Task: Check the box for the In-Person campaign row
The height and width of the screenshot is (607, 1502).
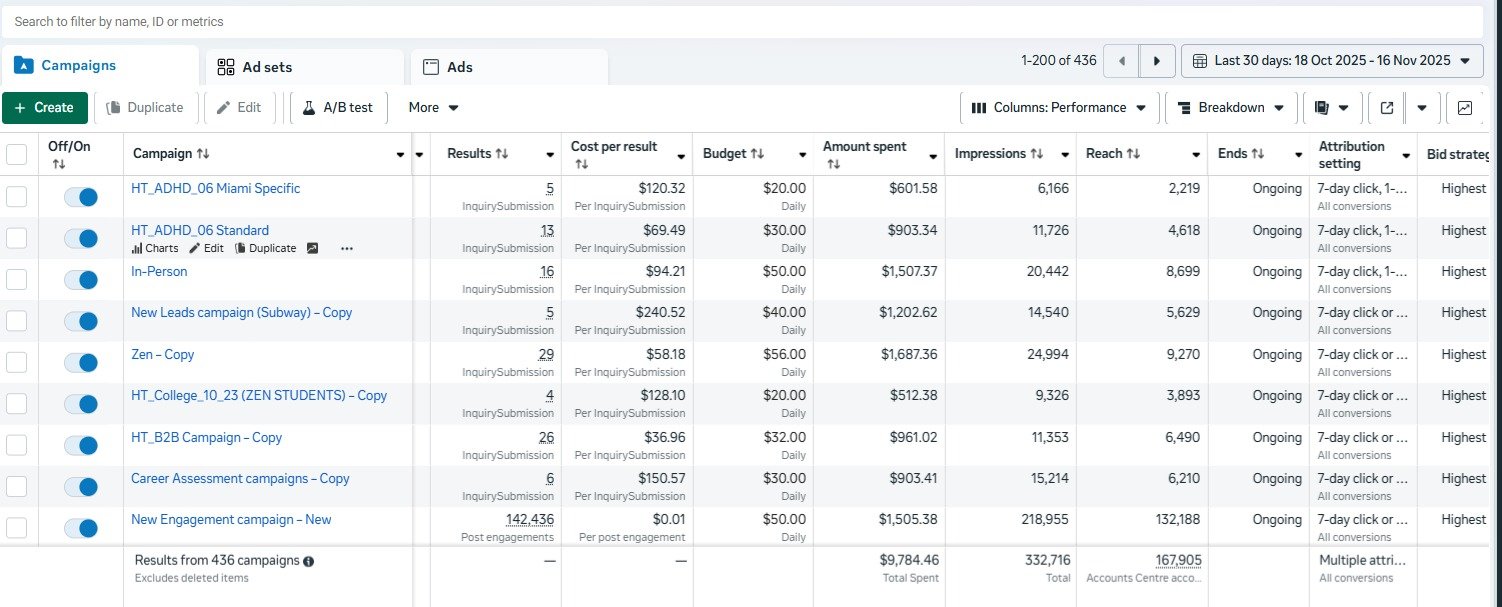Action: click(17, 280)
